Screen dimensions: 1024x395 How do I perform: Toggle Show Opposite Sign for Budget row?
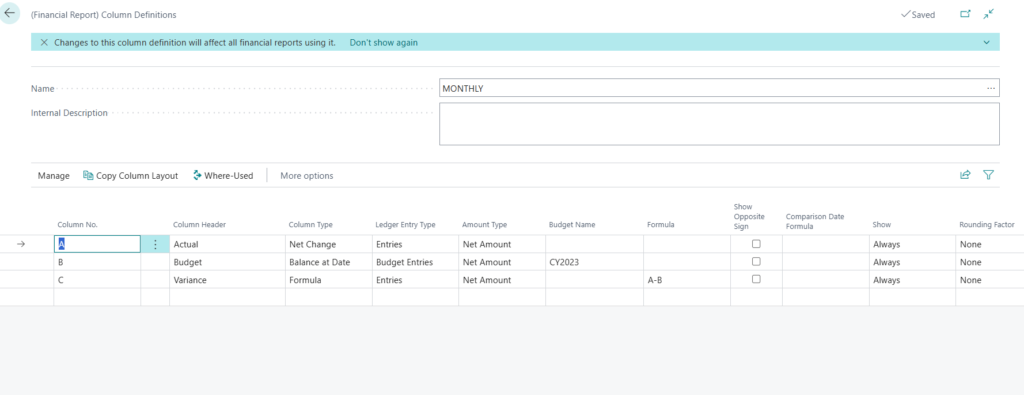click(x=756, y=261)
